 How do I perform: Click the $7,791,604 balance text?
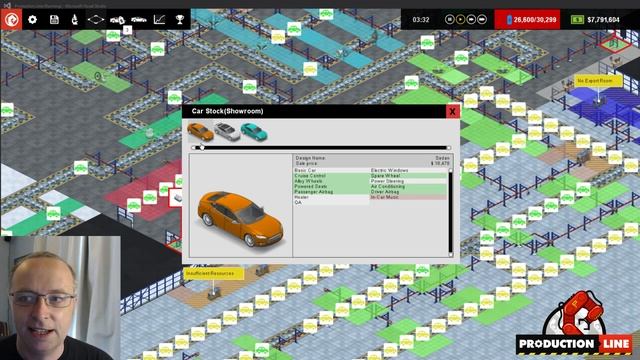[603, 20]
